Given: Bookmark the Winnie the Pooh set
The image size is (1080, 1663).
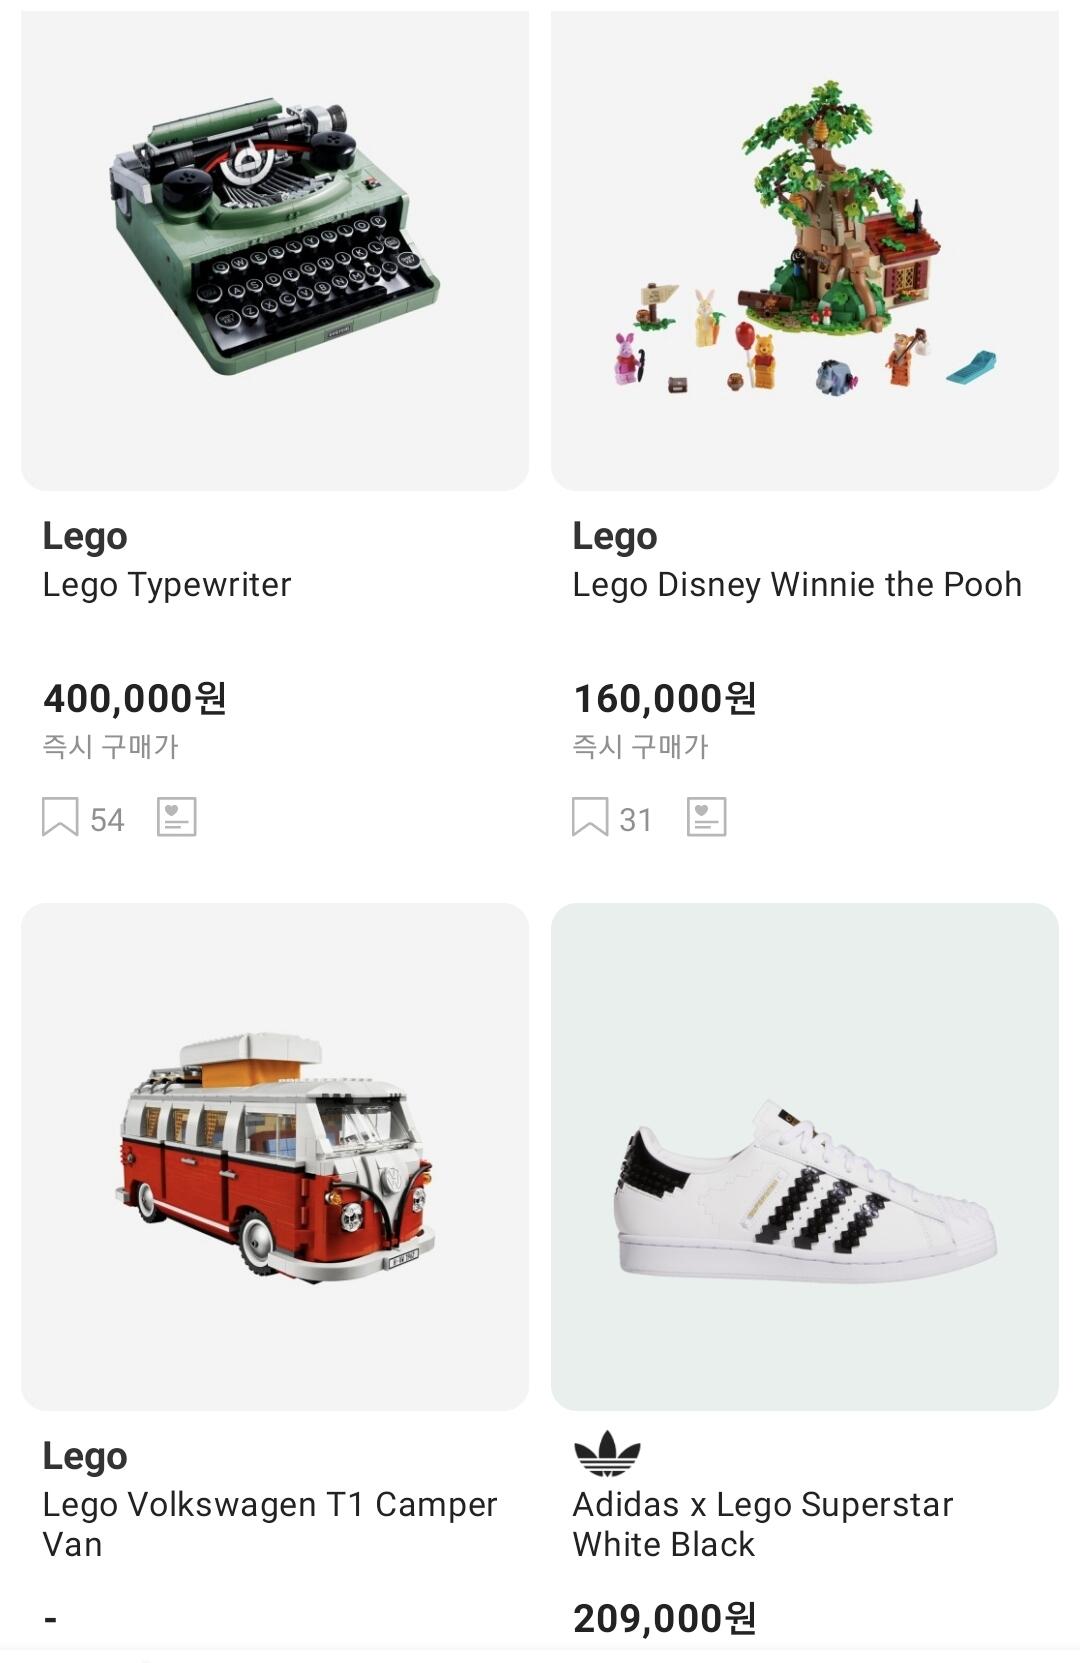Looking at the screenshot, I should (590, 817).
